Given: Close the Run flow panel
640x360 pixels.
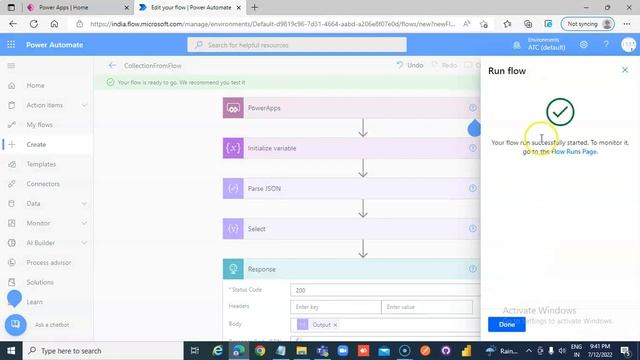Looking at the screenshot, I should (625, 70).
